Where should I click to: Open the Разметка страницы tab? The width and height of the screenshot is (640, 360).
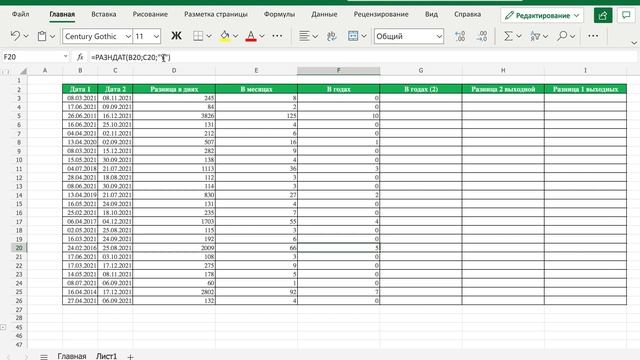(x=216, y=14)
